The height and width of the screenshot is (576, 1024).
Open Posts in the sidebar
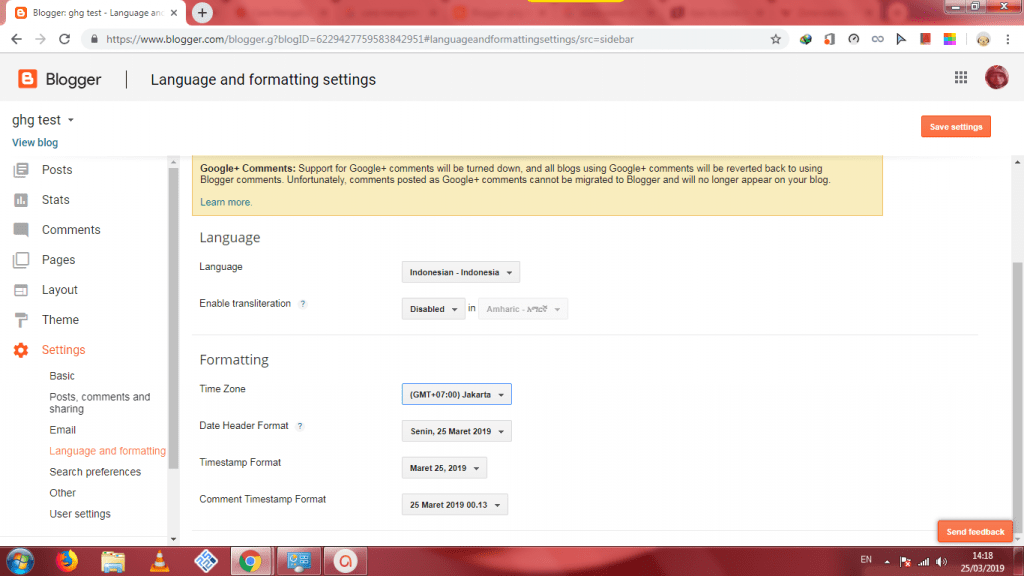(57, 170)
